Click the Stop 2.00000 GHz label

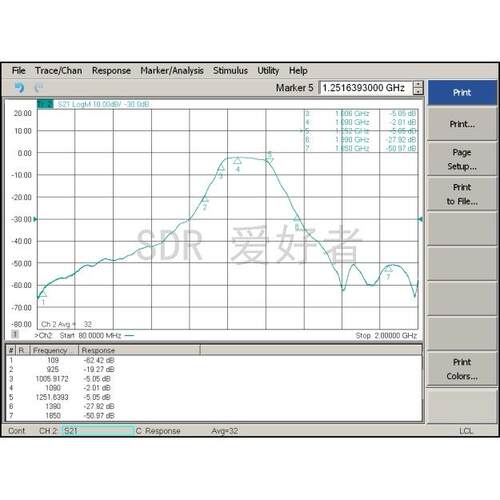(386, 335)
